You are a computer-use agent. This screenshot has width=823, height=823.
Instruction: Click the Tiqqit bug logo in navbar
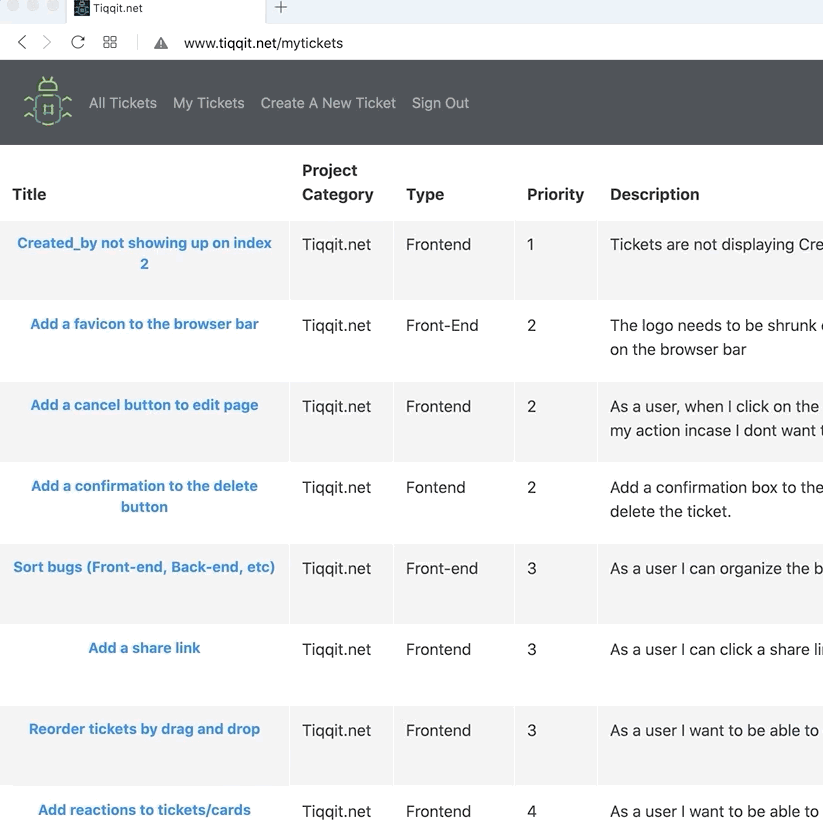[x=48, y=101]
